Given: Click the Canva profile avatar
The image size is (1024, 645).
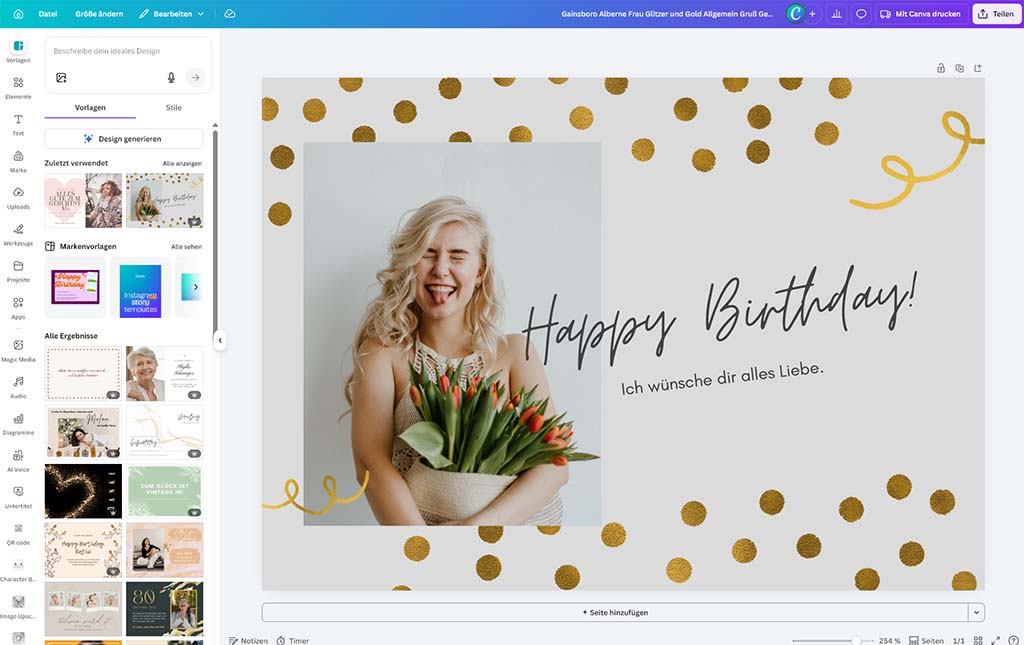Looking at the screenshot, I should point(795,14).
